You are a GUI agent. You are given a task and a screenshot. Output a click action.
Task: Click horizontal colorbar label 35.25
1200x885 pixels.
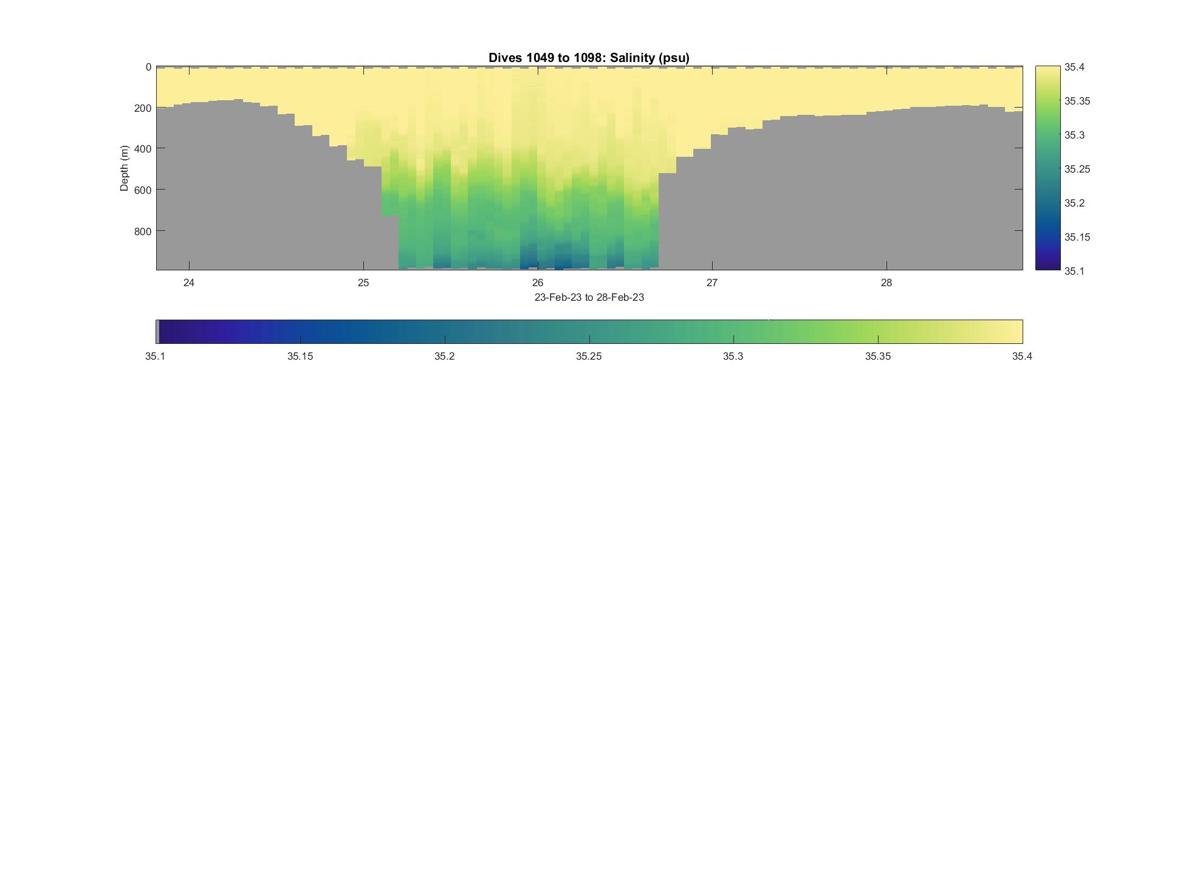click(589, 356)
